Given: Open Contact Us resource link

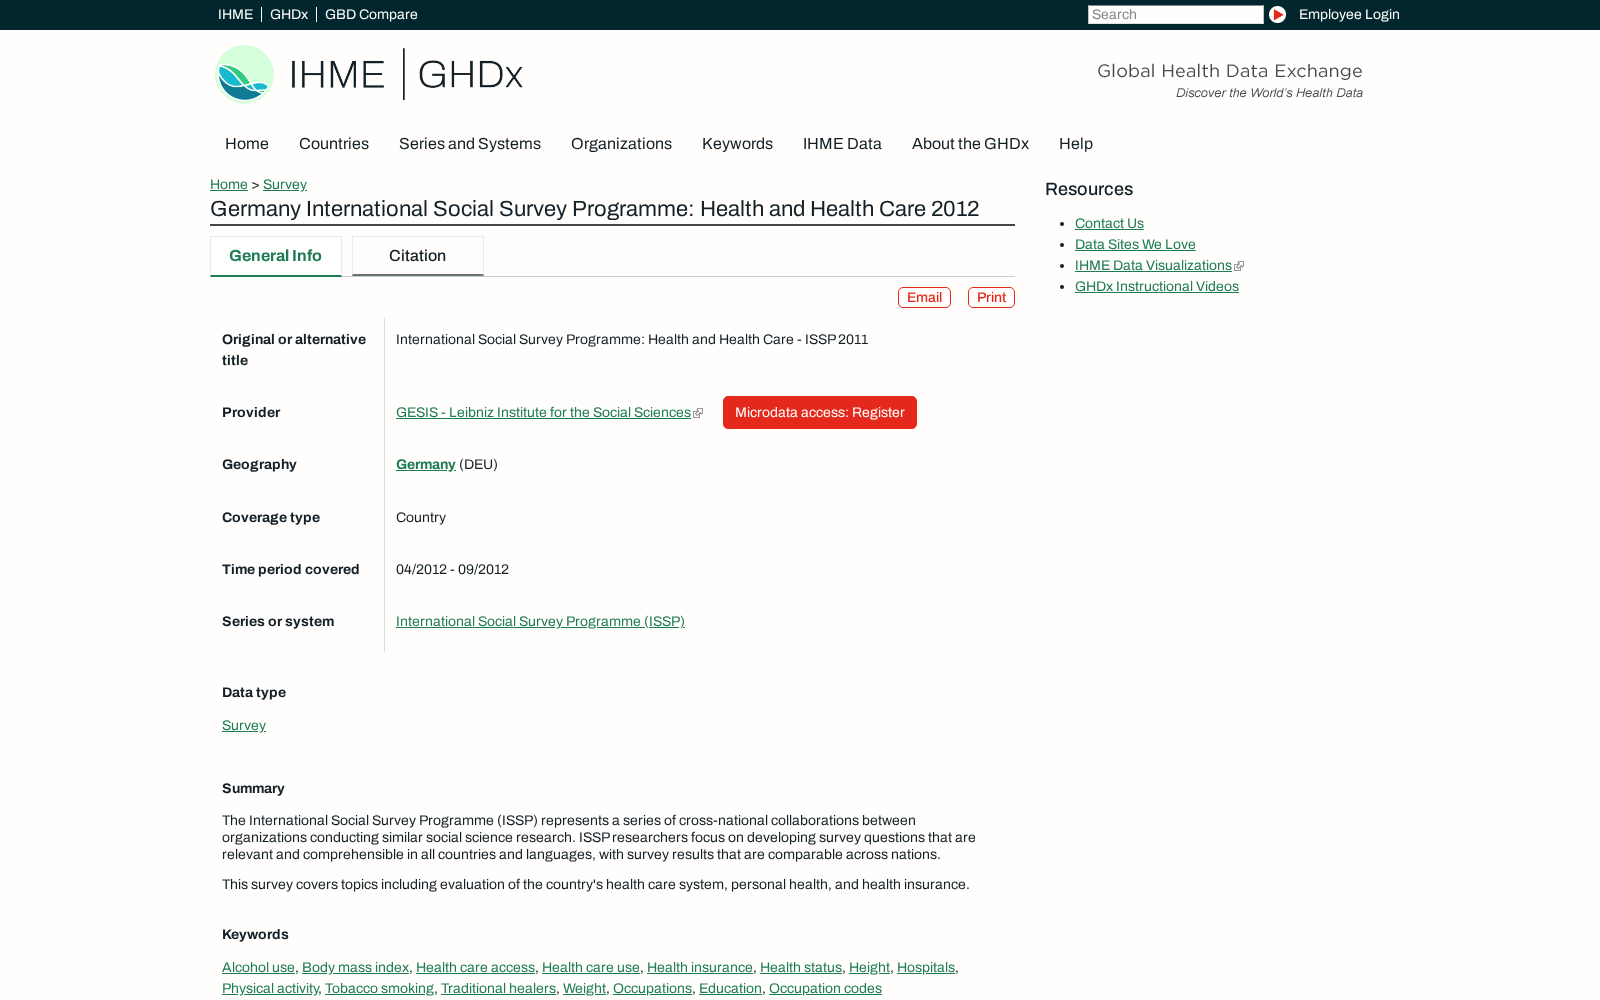Looking at the screenshot, I should (1109, 223).
